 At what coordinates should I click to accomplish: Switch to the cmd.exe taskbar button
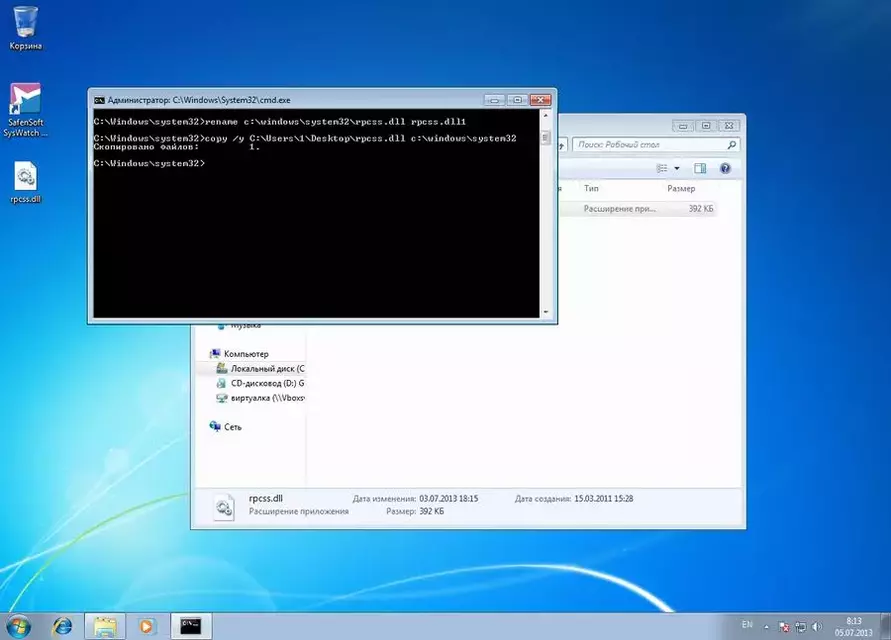191,626
